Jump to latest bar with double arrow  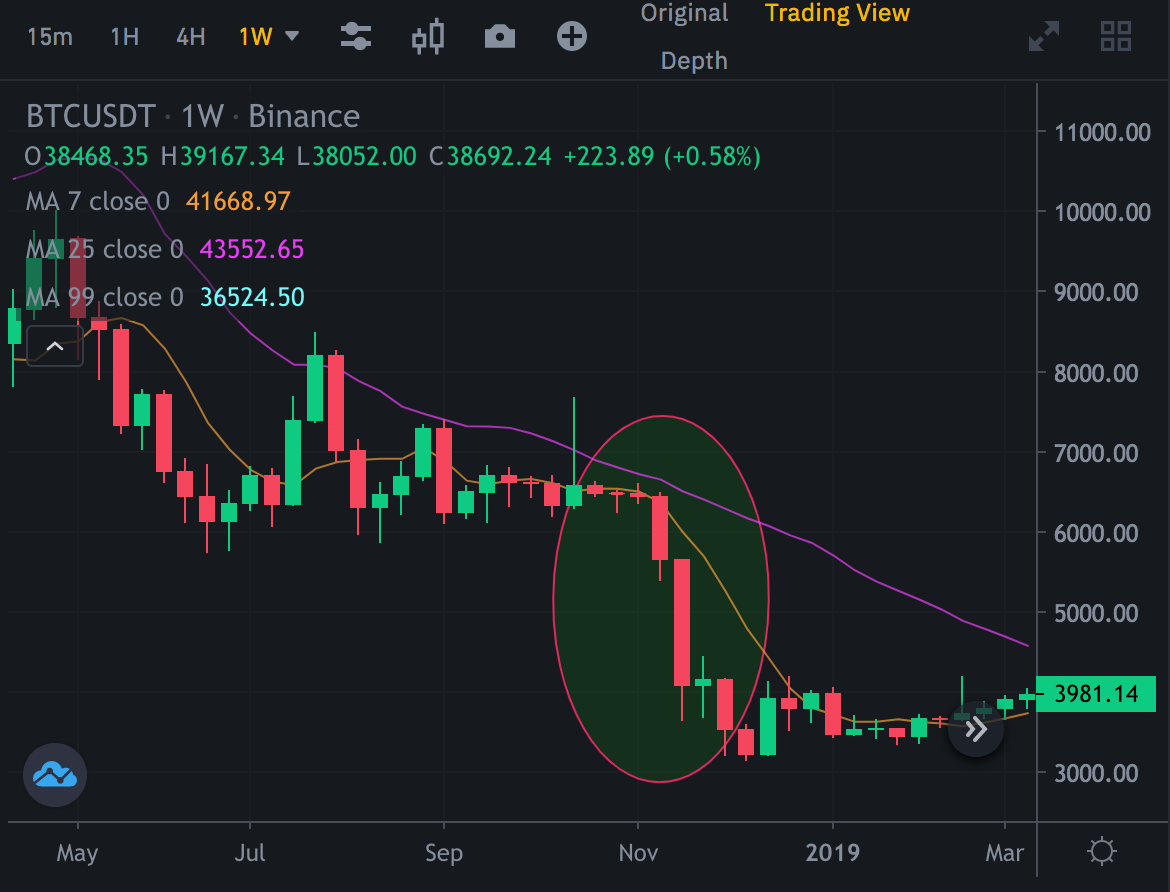975,729
